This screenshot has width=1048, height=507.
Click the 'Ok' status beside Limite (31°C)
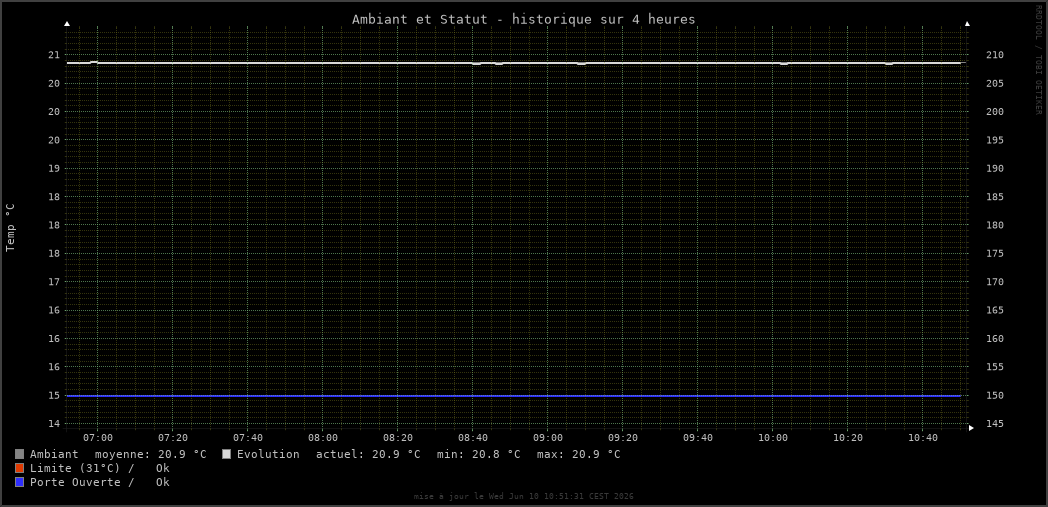pos(162,468)
